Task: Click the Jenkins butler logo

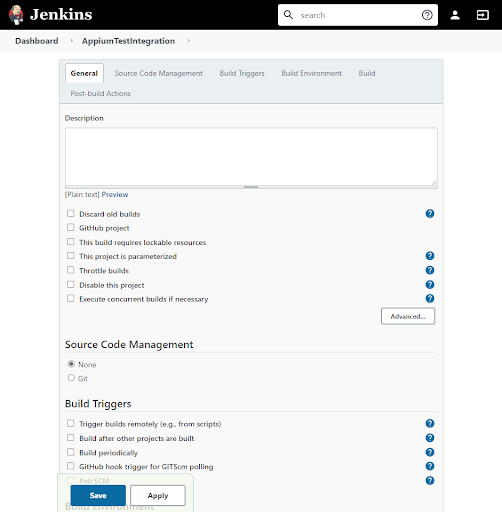Action: 16,15
